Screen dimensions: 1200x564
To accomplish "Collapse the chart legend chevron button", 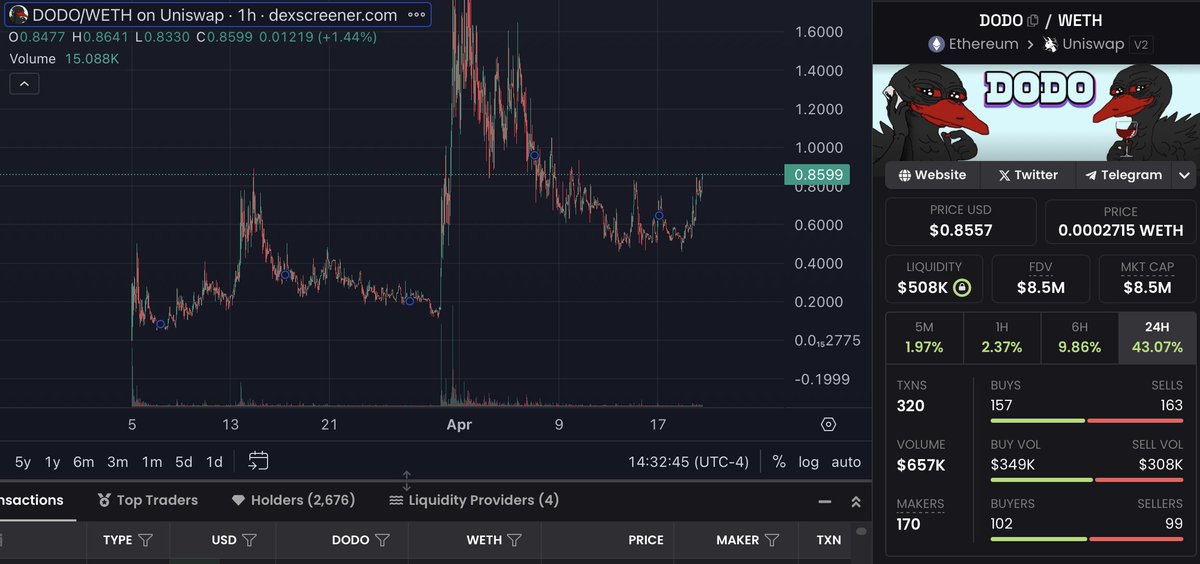I will [25, 84].
